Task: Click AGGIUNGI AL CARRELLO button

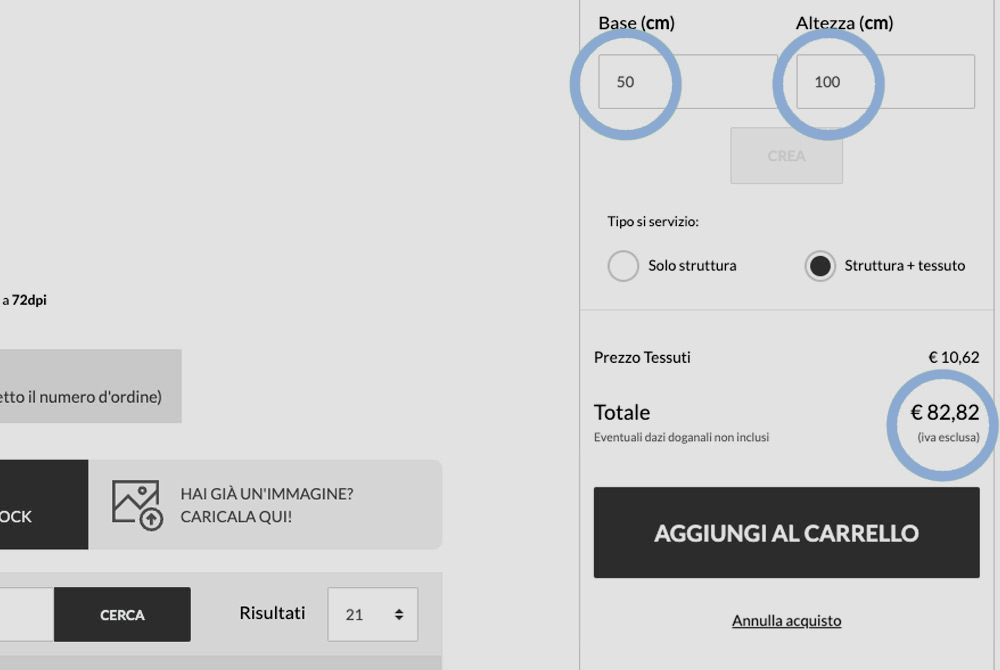Action: pos(786,533)
